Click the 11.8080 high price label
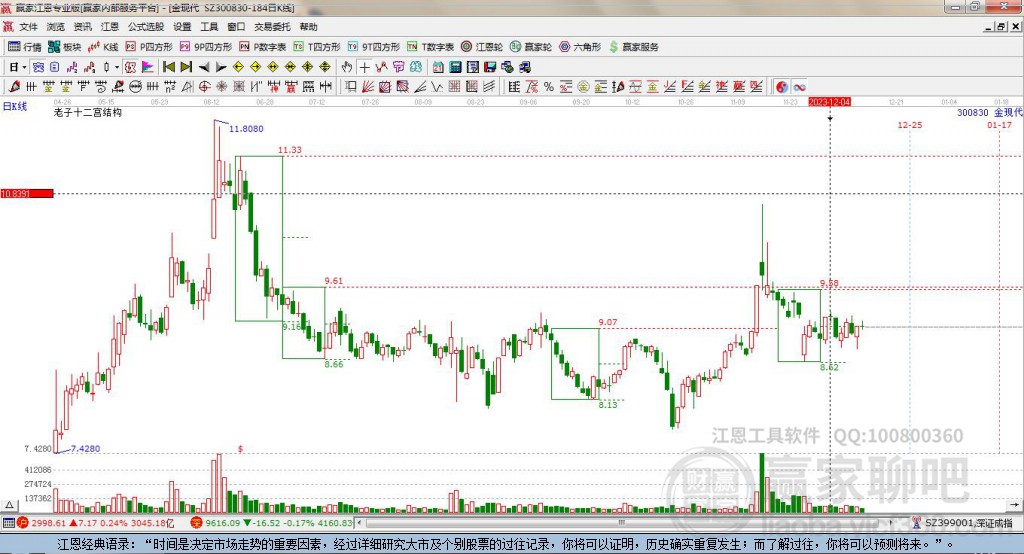1024x554 pixels. (x=246, y=129)
